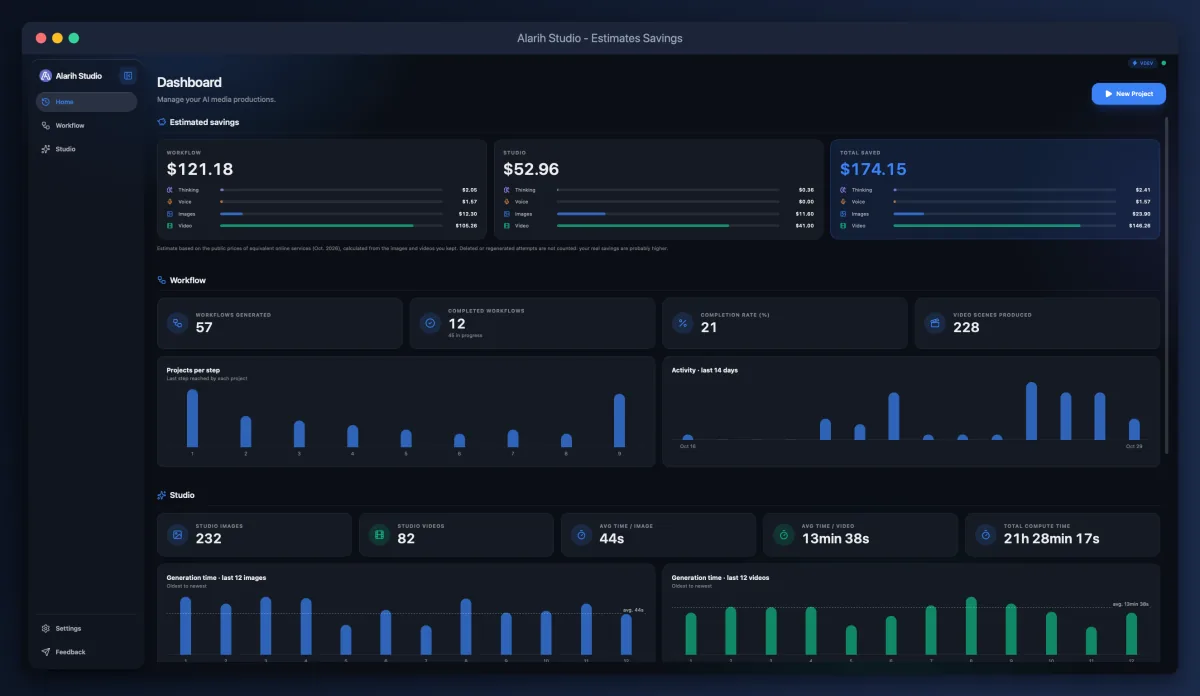Click the Estimated savings section icon
Image resolution: width=1200 pixels, height=696 pixels.
coord(162,122)
